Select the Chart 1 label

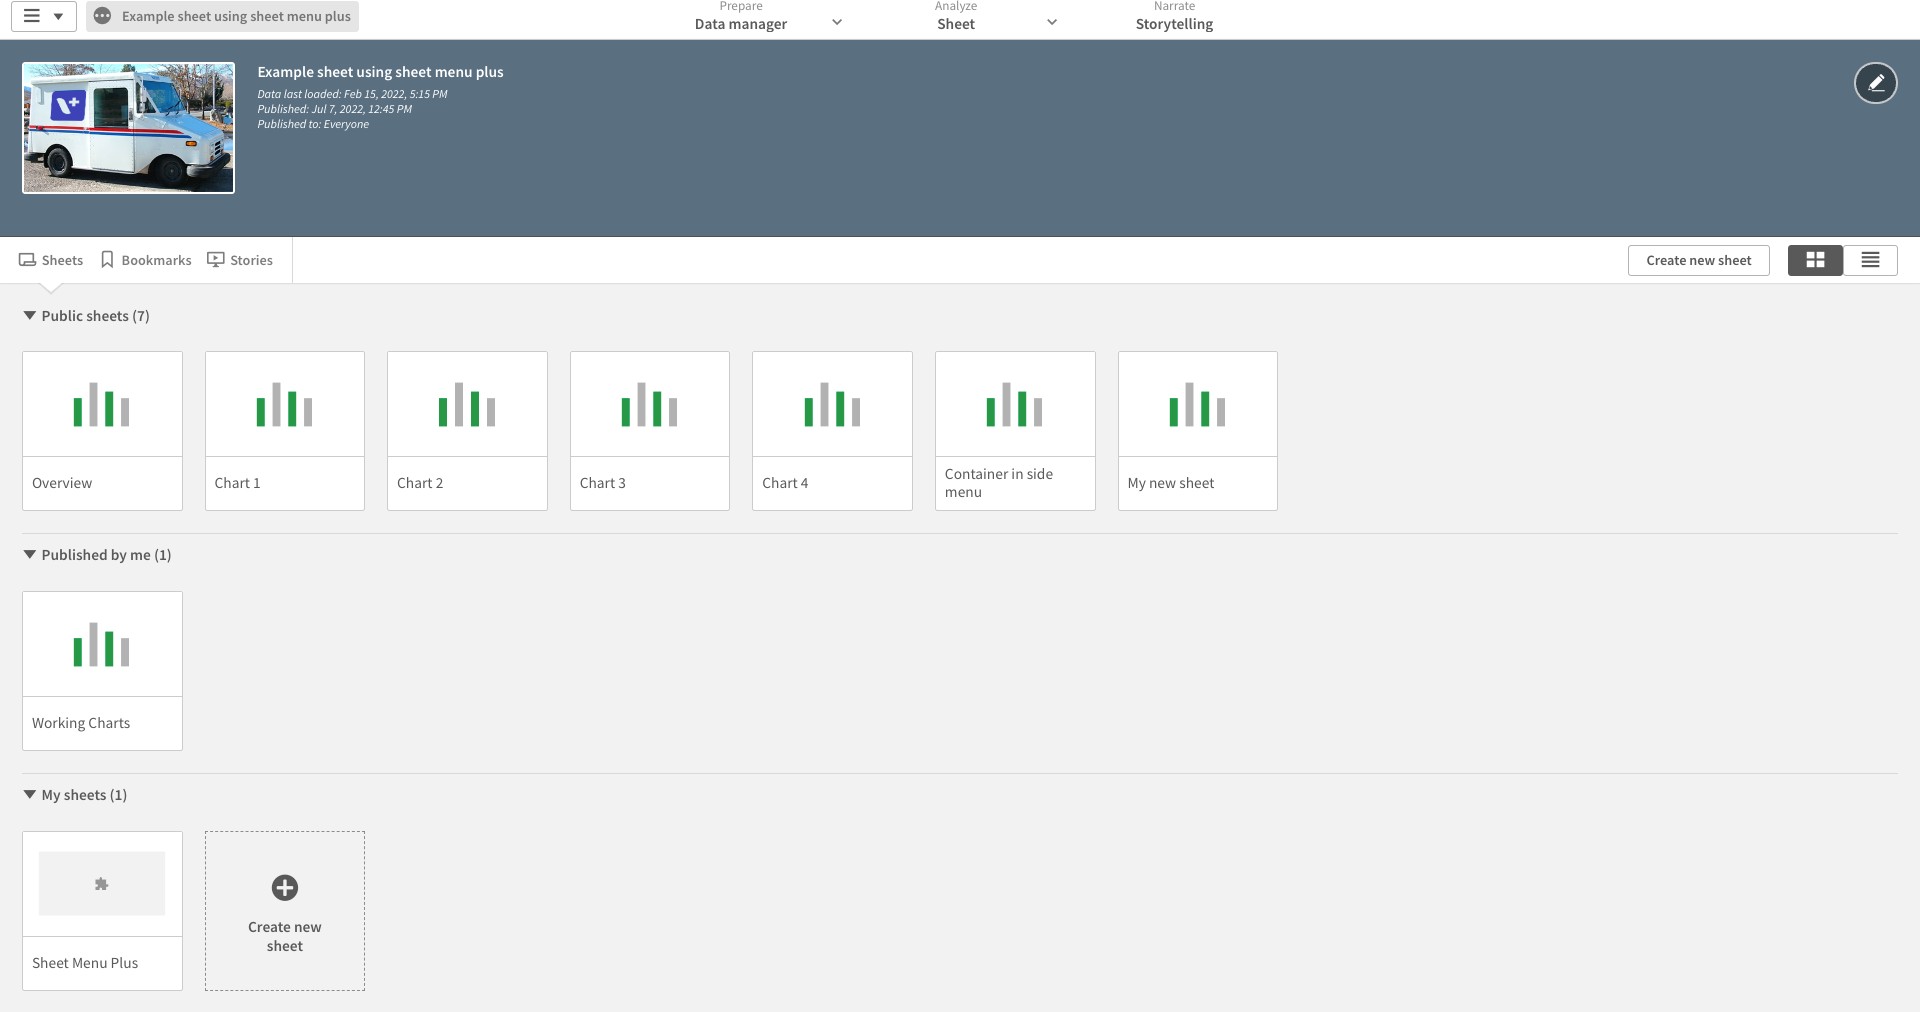237,483
